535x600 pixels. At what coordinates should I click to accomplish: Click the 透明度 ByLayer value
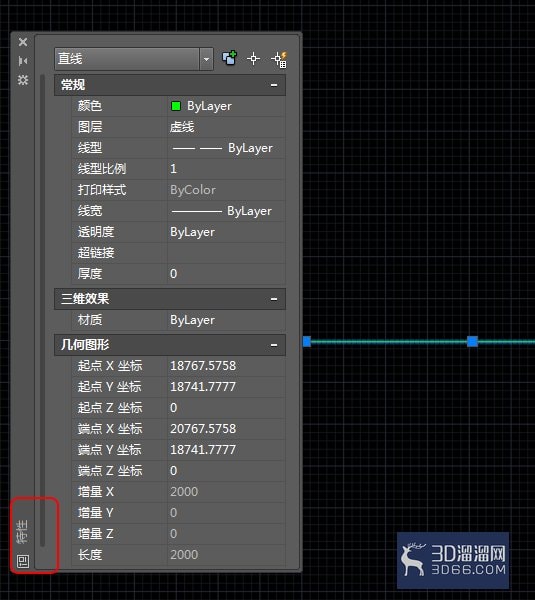tap(226, 232)
